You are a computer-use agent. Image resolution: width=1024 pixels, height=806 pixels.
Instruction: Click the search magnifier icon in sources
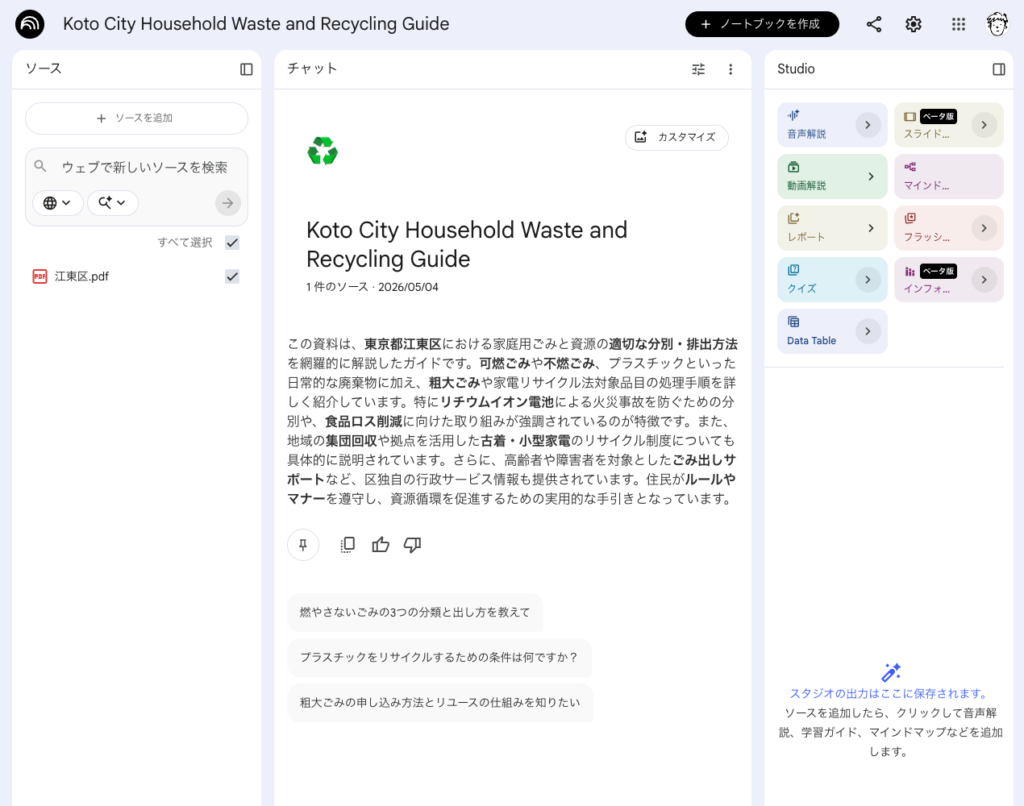(x=40, y=166)
